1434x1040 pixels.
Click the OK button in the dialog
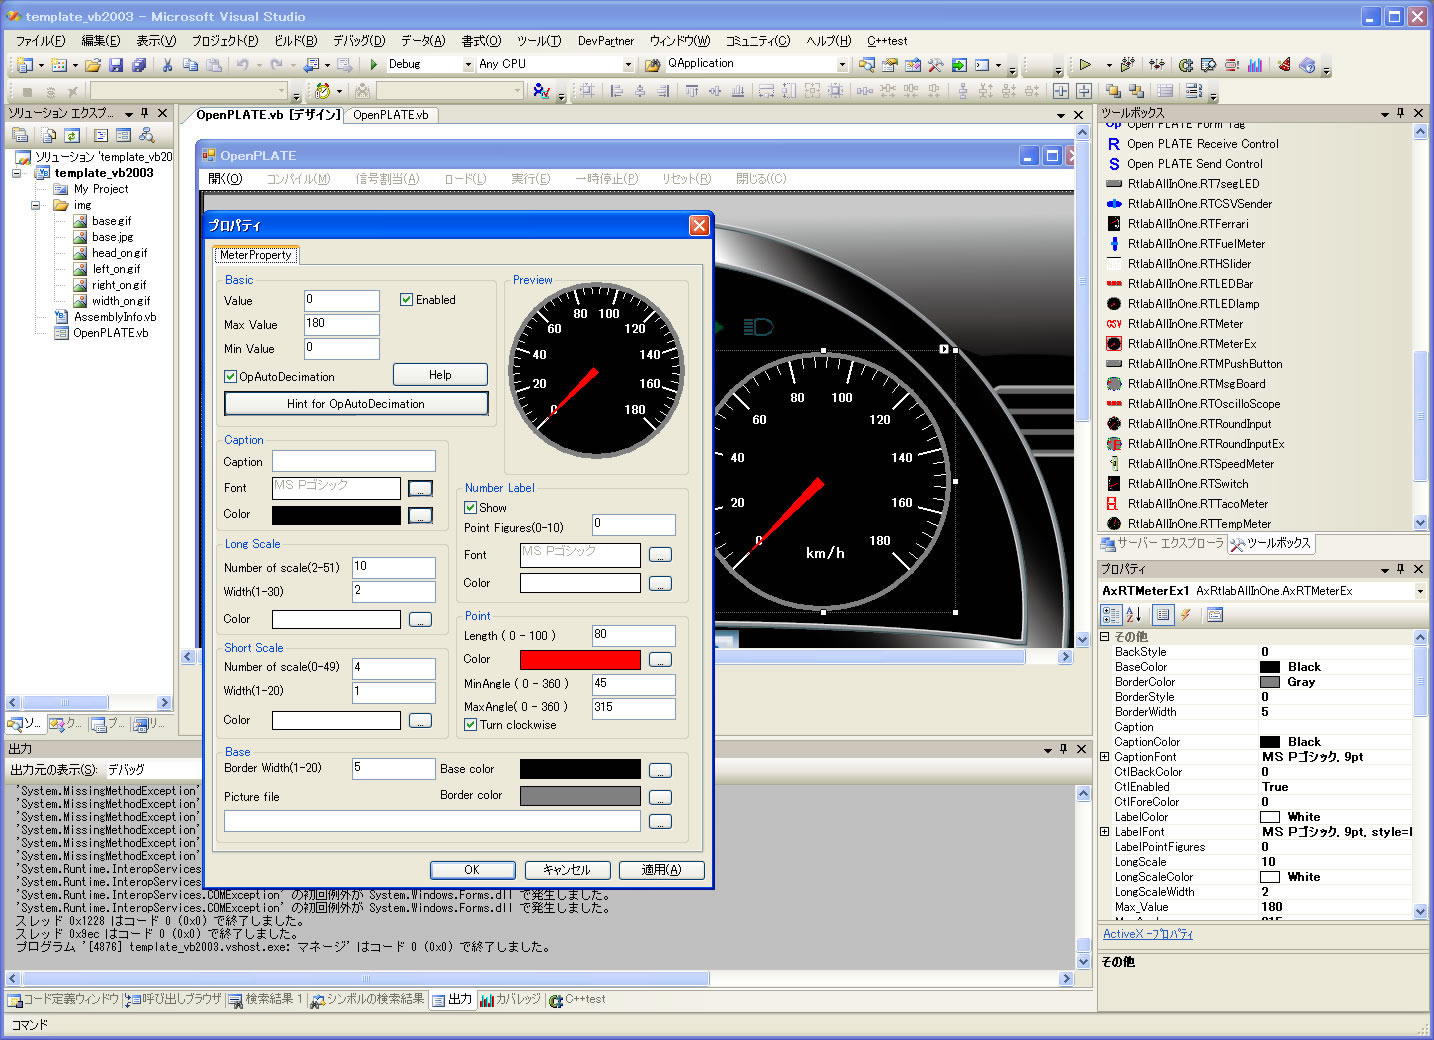pyautogui.click(x=472, y=870)
